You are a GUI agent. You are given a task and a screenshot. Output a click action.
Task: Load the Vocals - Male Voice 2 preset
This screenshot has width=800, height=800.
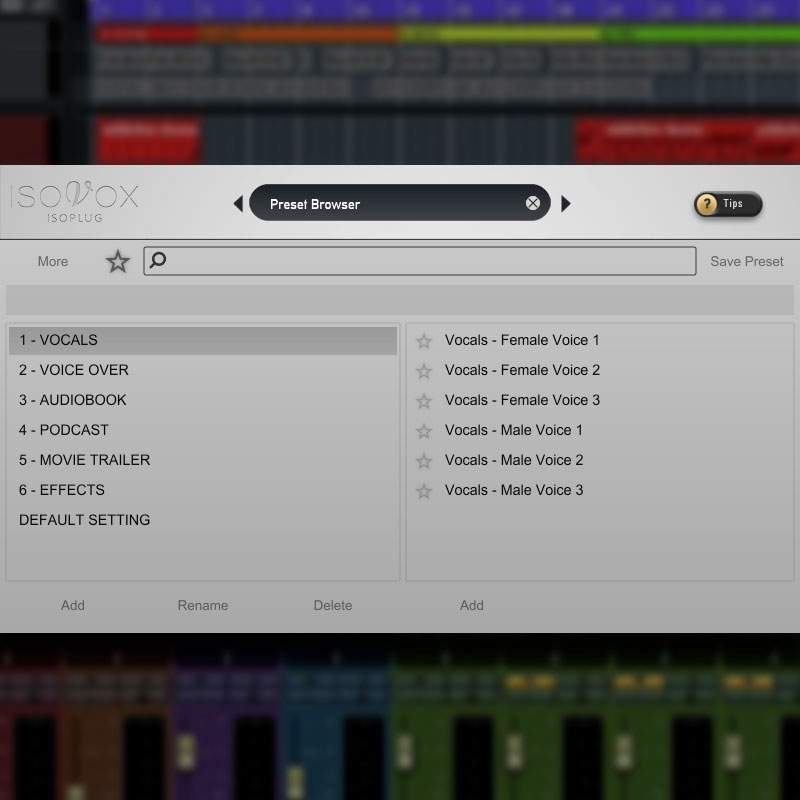pos(514,460)
